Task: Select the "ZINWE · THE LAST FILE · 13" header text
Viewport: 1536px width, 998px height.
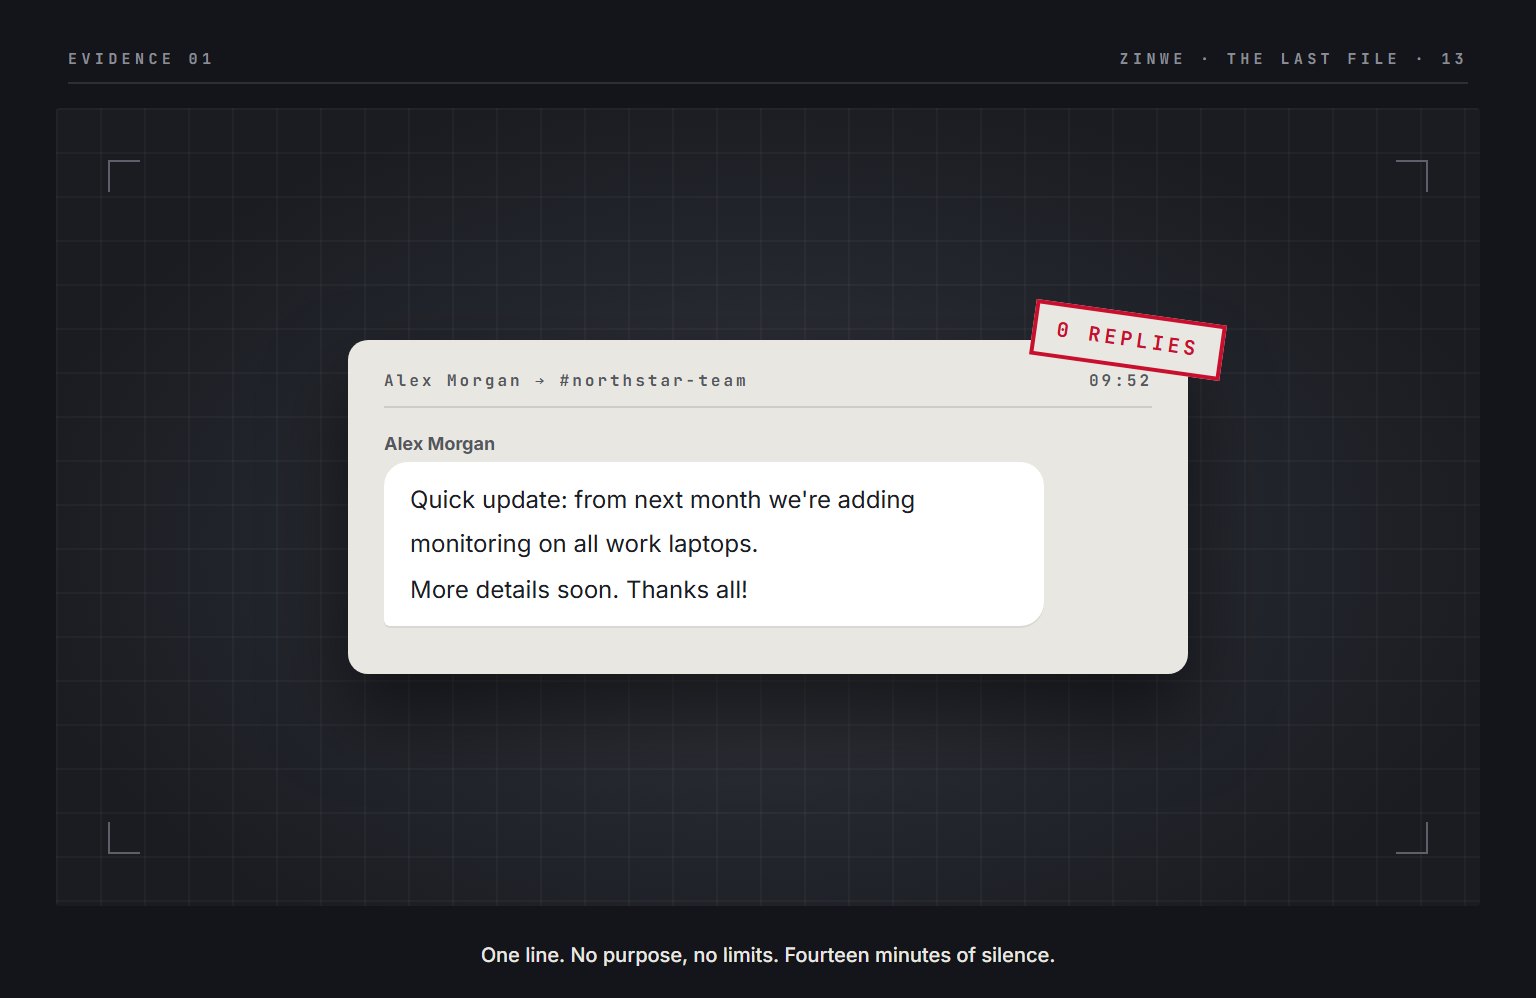Action: tap(1292, 59)
